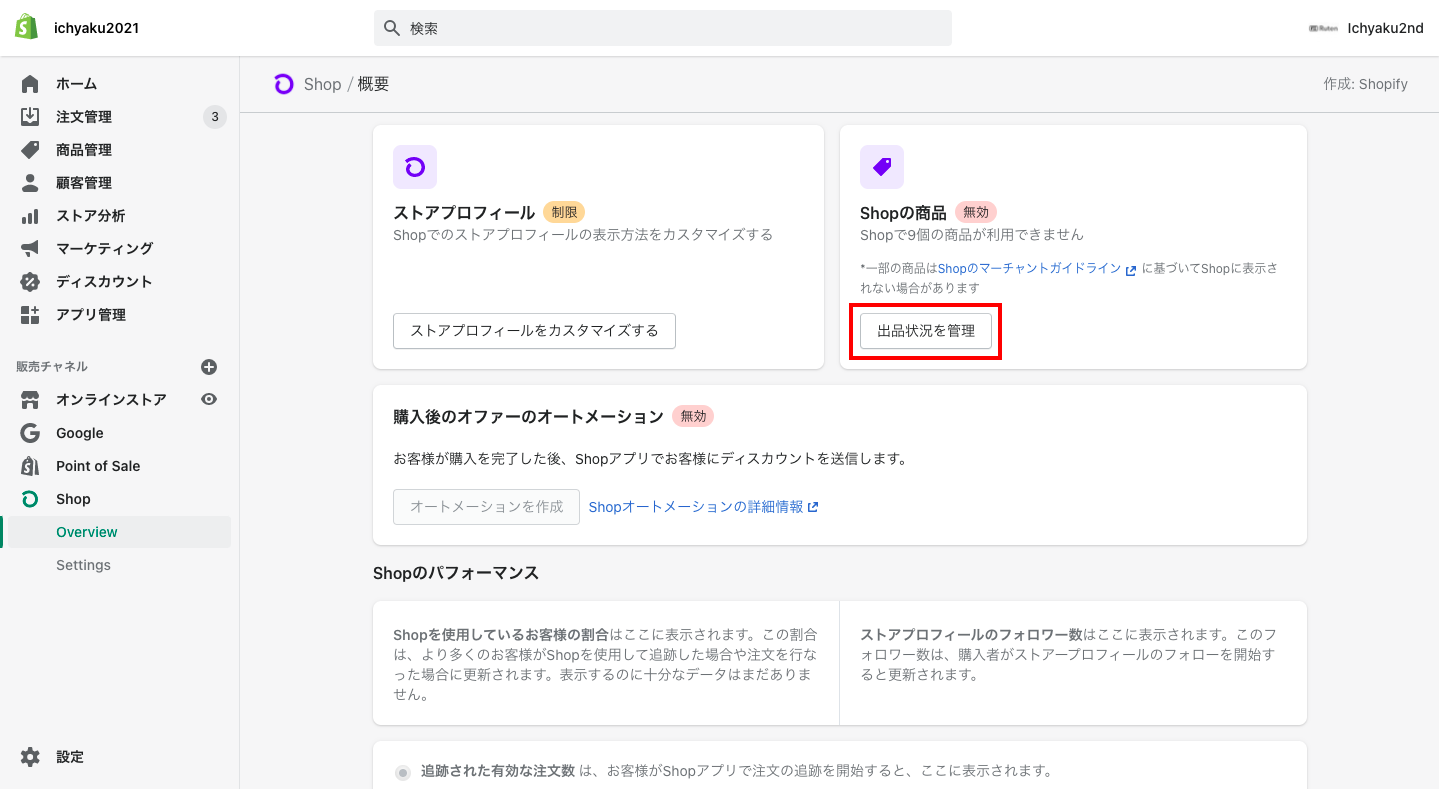Click the ichyaku2021 store name
This screenshot has width=1439, height=789.
(96, 28)
